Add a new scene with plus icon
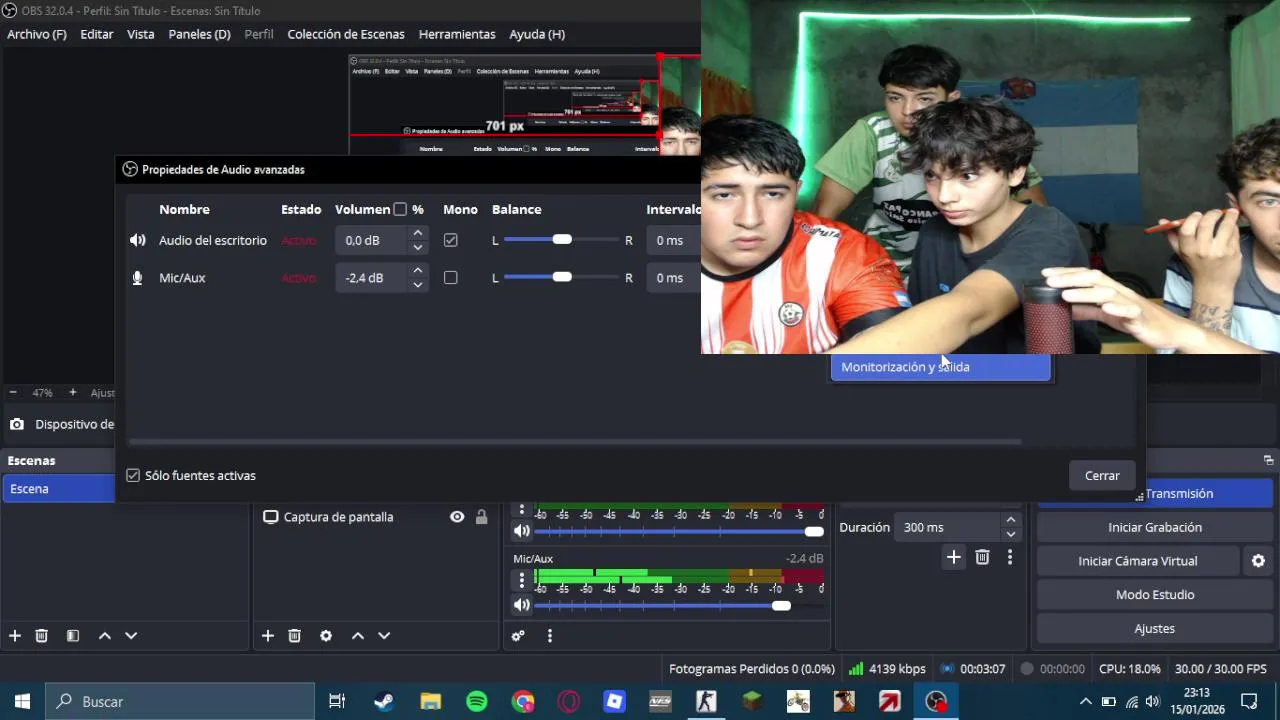The height and width of the screenshot is (720, 1280). tap(15, 636)
